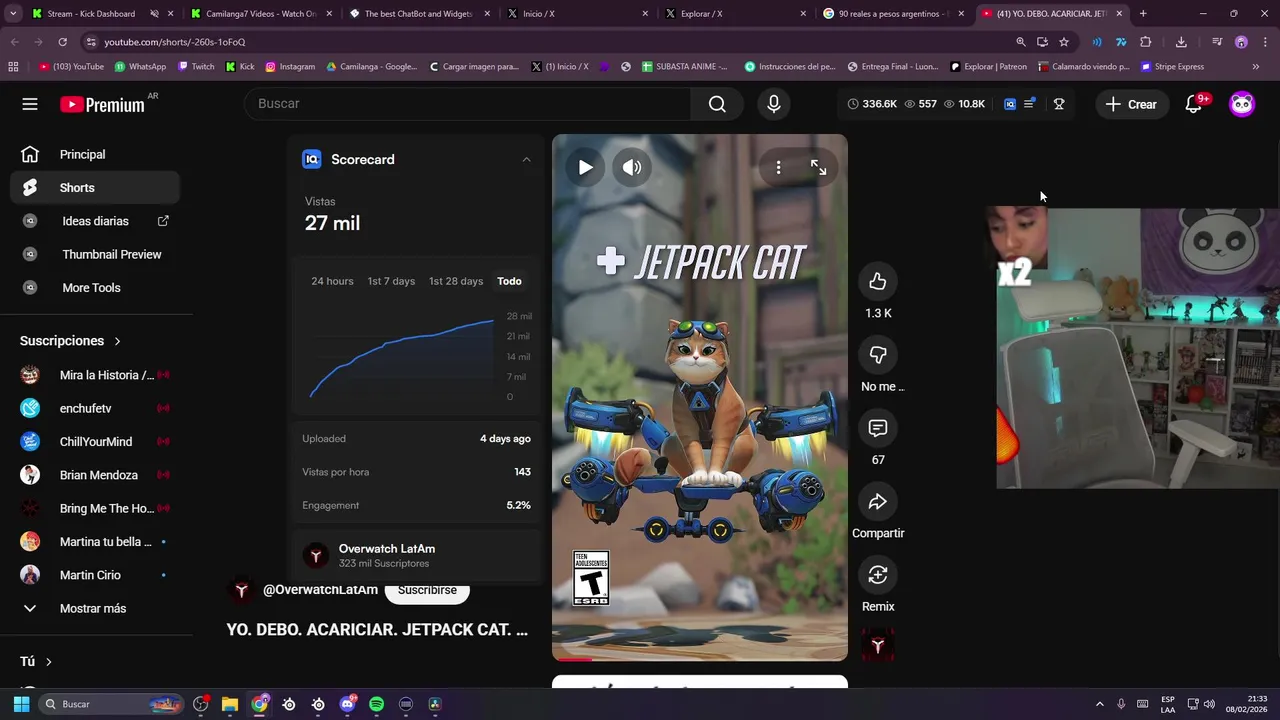Select the 24 hours stats range
This screenshot has height=720, width=1280.
[332, 281]
